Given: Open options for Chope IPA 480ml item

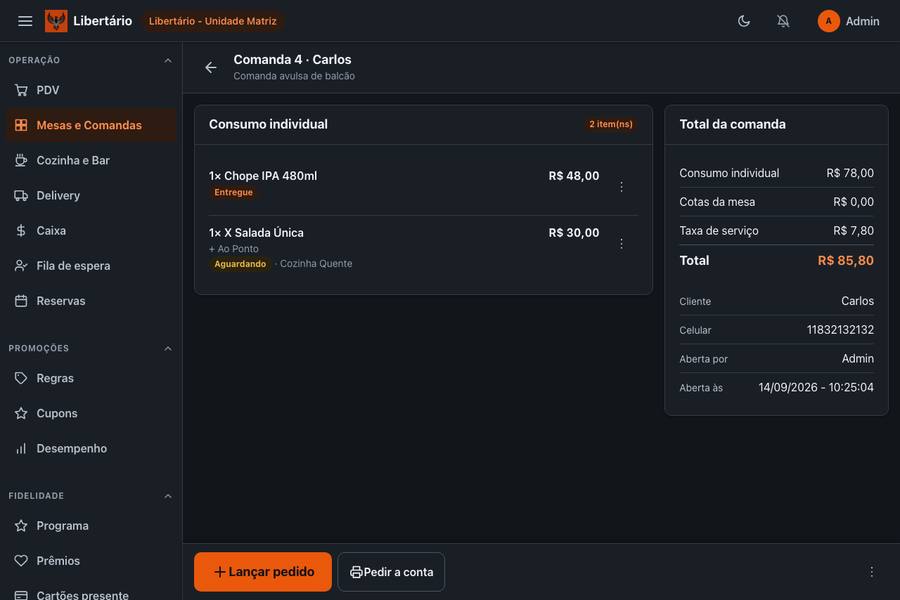Looking at the screenshot, I should (621, 187).
